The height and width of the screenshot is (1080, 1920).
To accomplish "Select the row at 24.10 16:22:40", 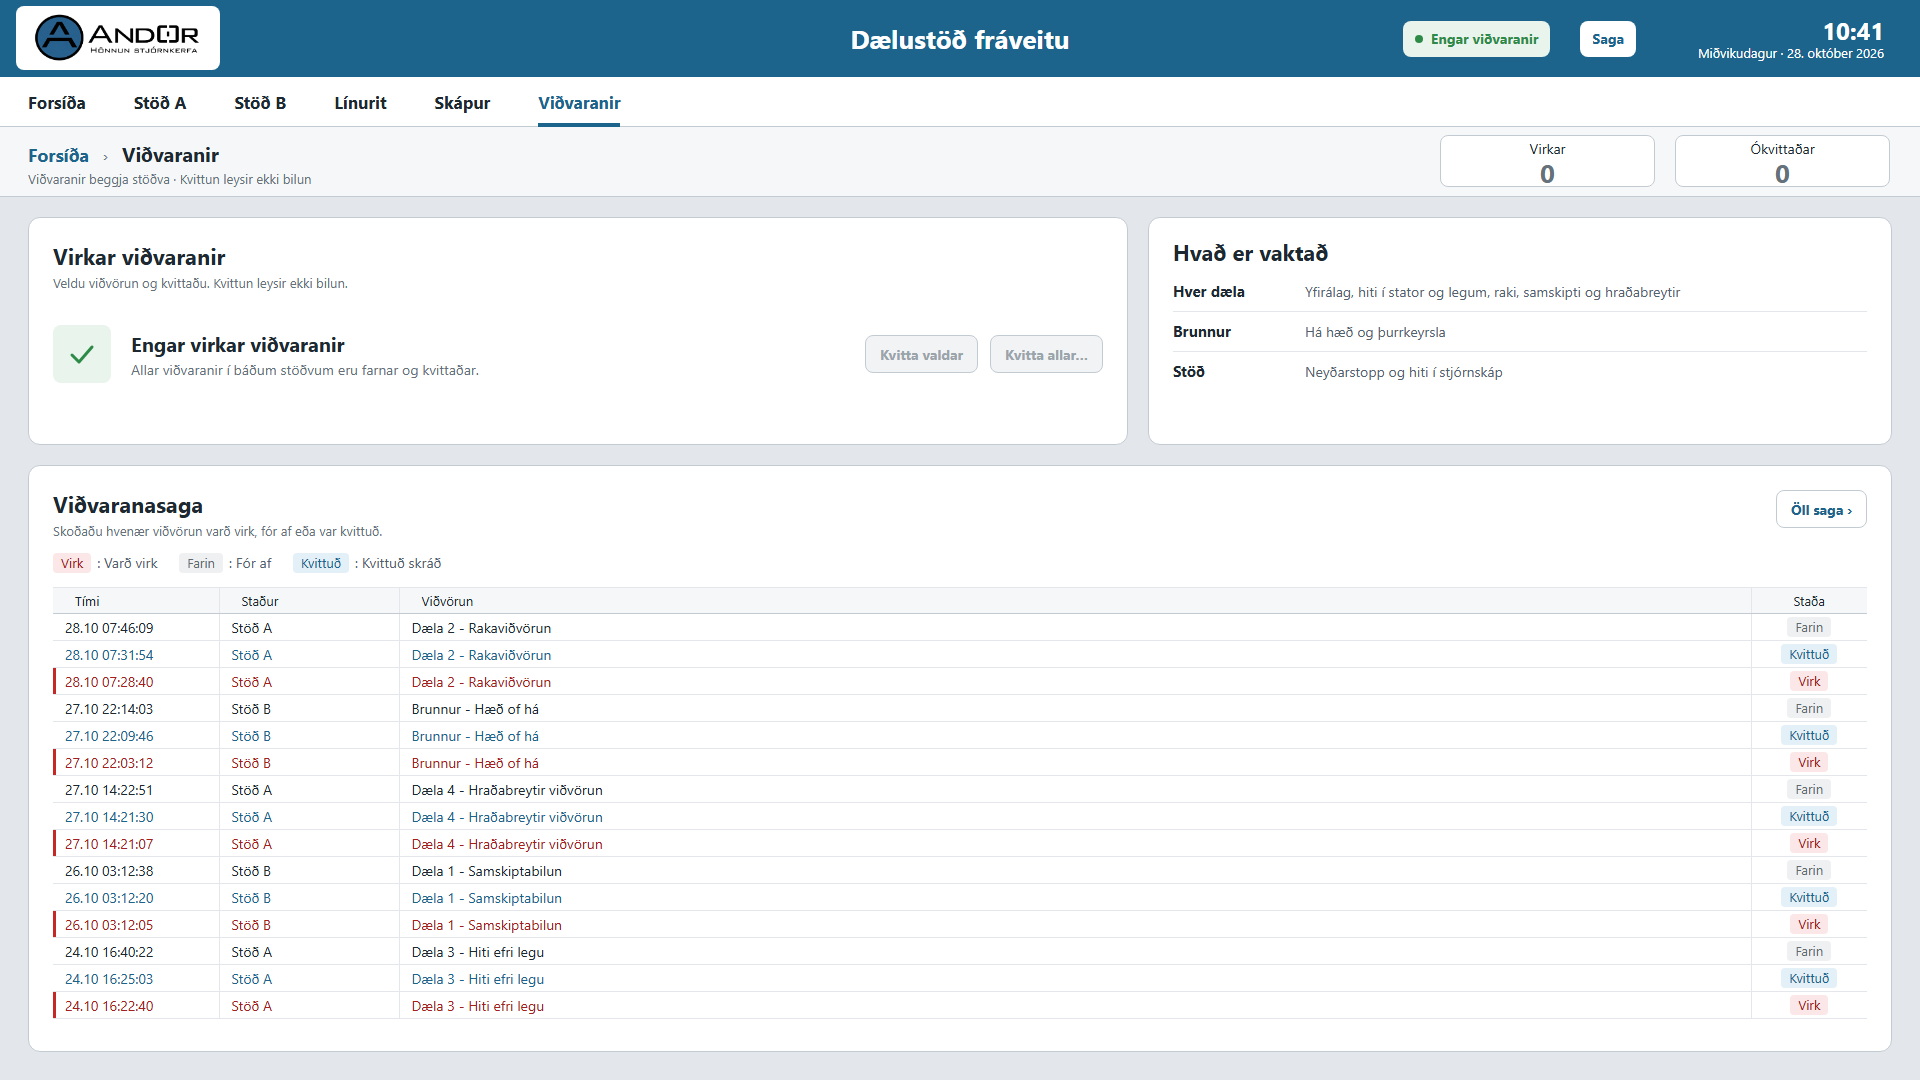I will 960,1006.
